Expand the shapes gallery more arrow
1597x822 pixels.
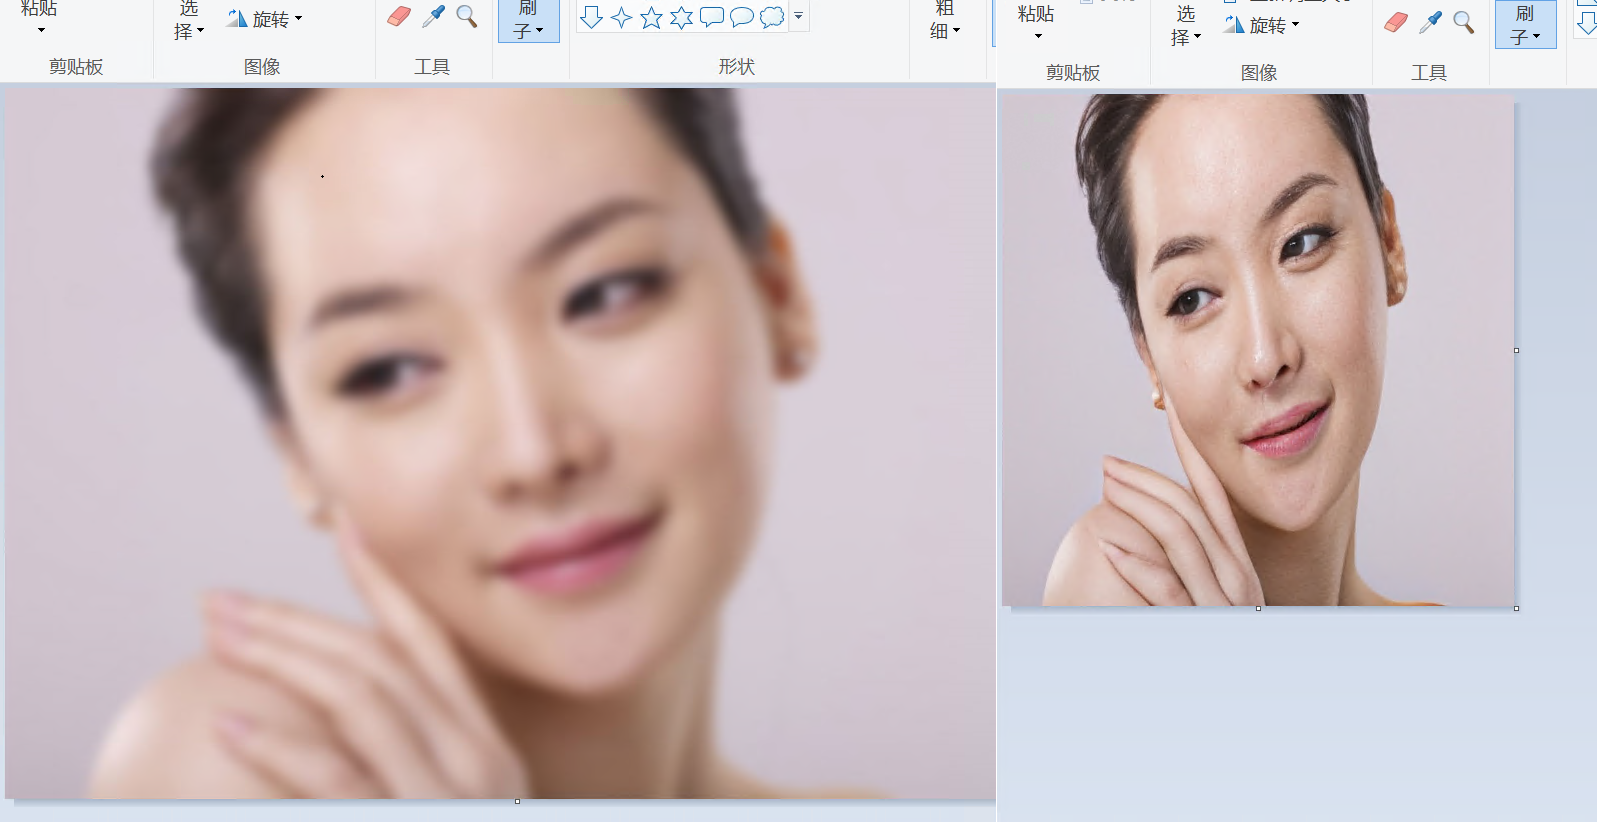[799, 16]
